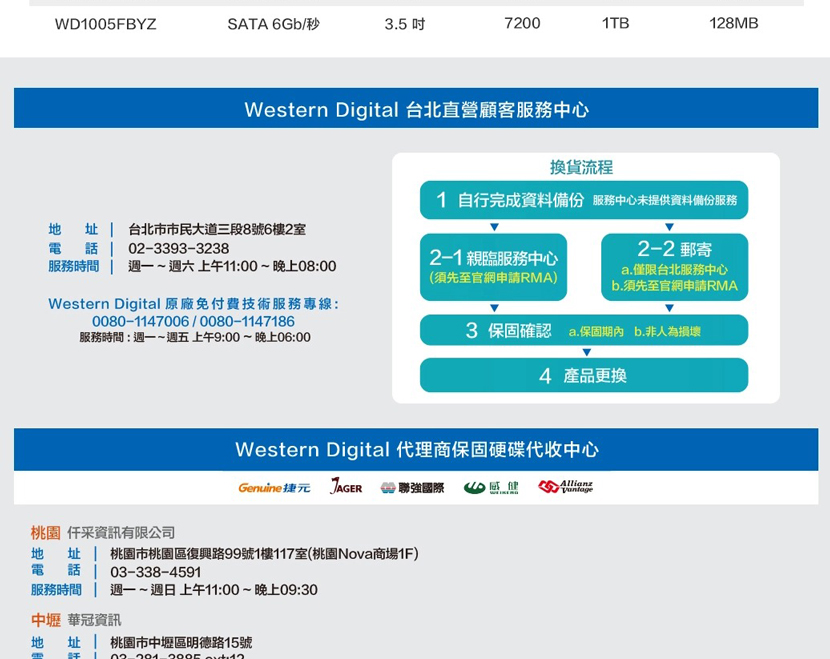This screenshot has height=659, width=830.
Task: Click 桃園 仟采資訊有限公司 heading
Action: pyautogui.click(x=103, y=532)
